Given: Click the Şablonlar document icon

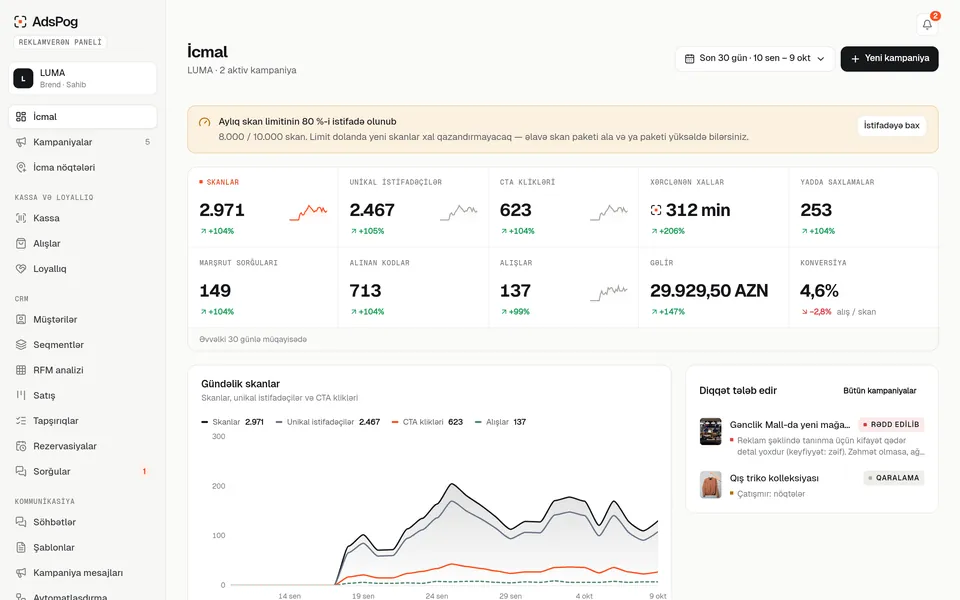Looking at the screenshot, I should [x=21, y=547].
